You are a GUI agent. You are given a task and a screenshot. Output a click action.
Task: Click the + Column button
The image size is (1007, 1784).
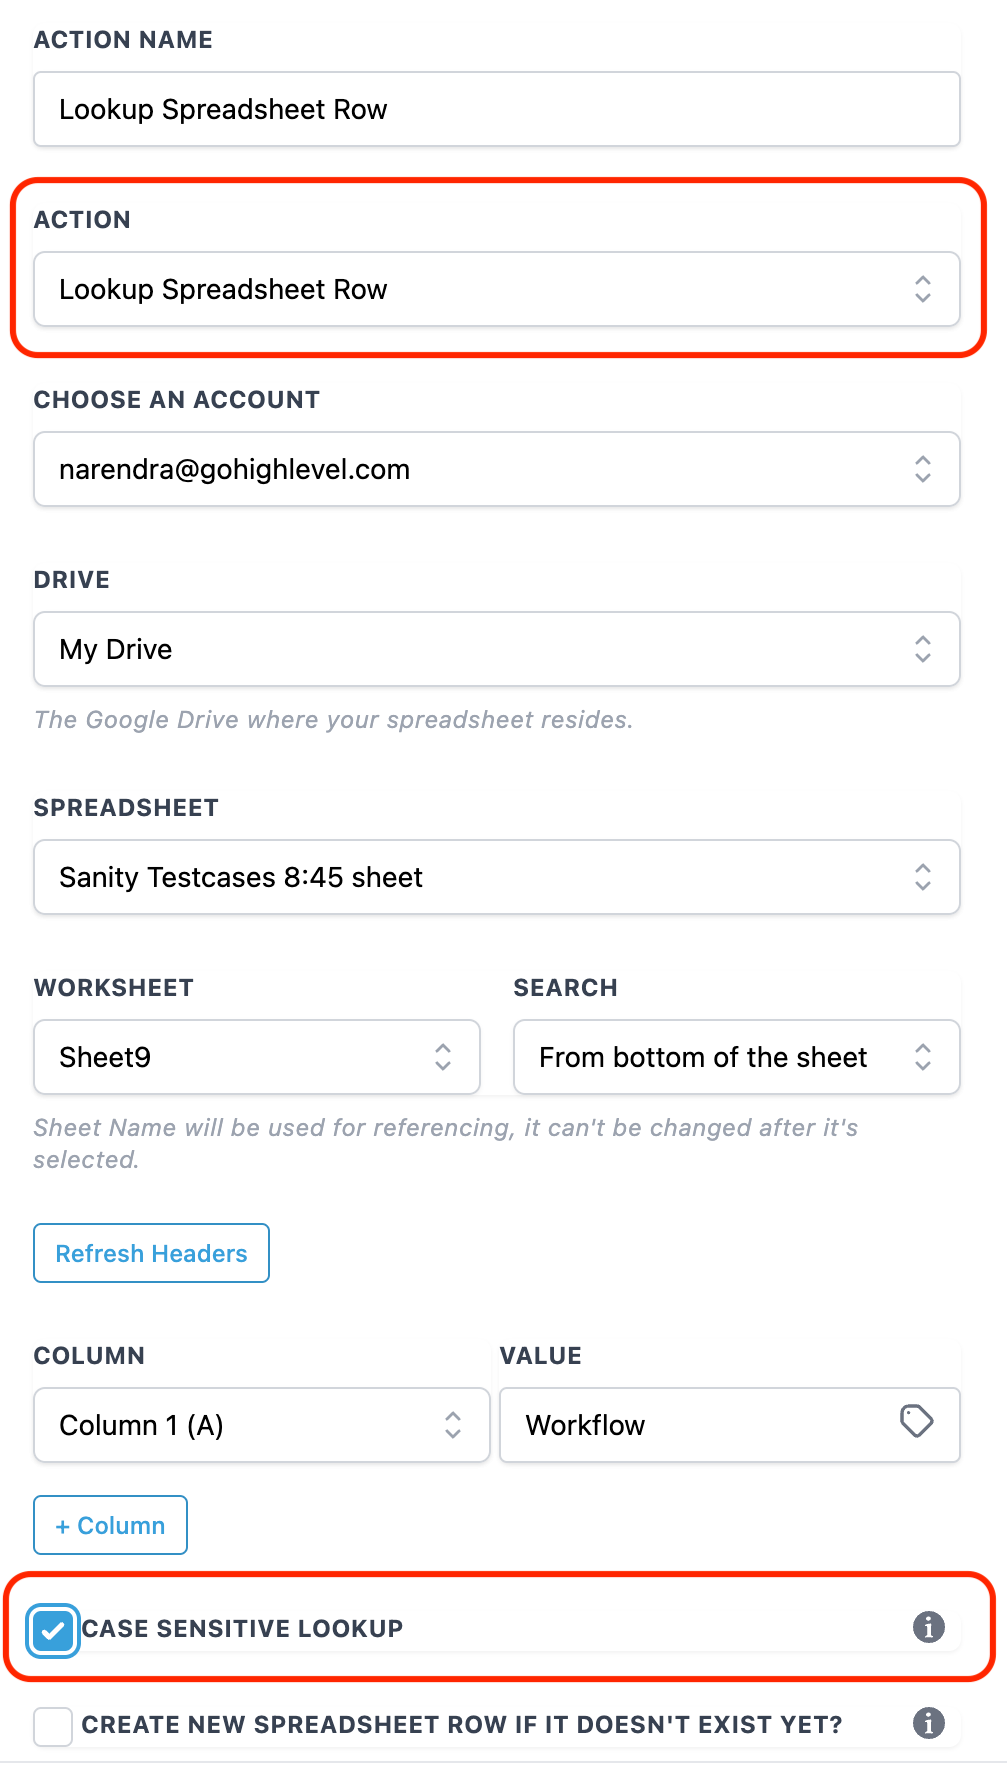[110, 1525]
